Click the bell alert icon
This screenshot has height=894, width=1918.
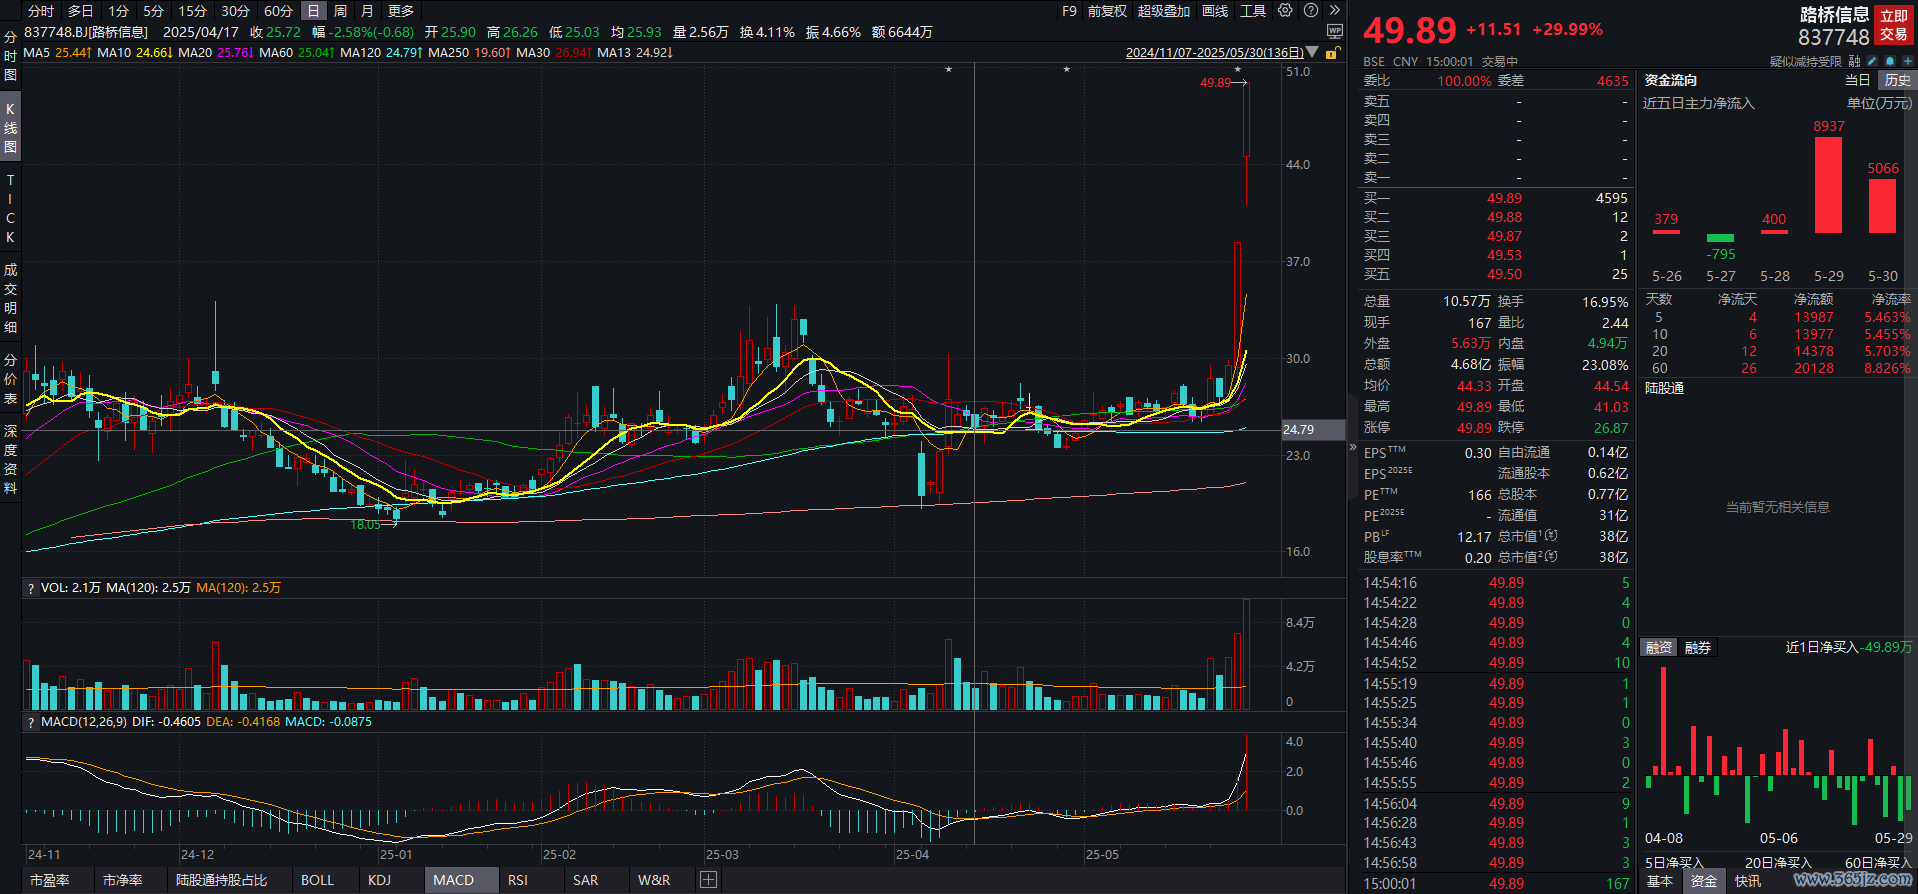click(x=1890, y=61)
